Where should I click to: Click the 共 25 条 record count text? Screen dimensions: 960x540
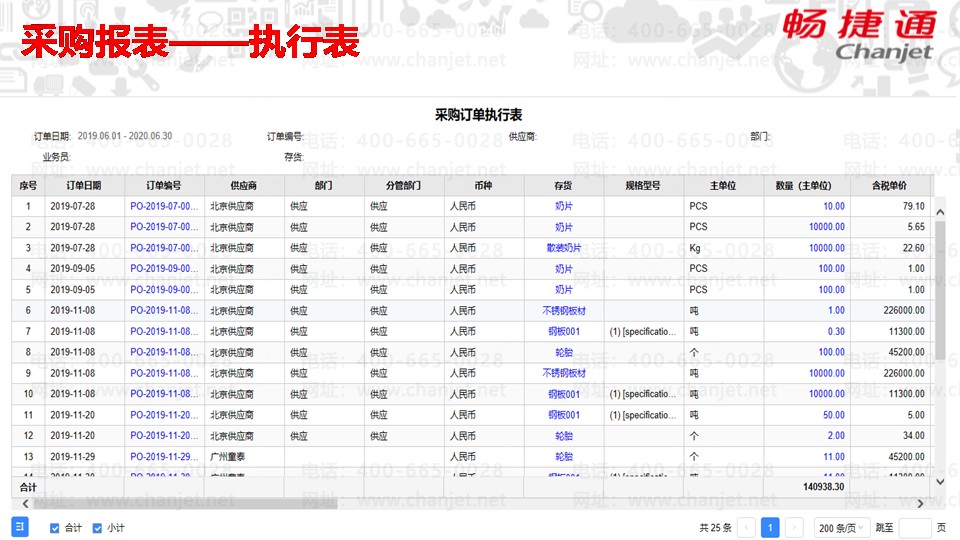pos(715,527)
